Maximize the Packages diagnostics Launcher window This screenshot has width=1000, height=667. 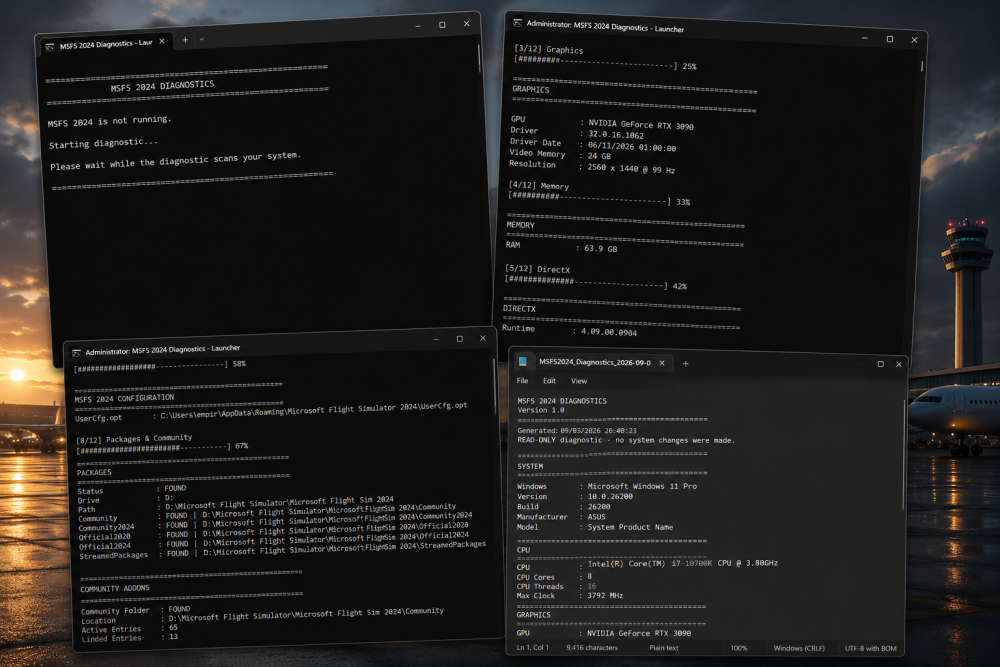[x=460, y=339]
